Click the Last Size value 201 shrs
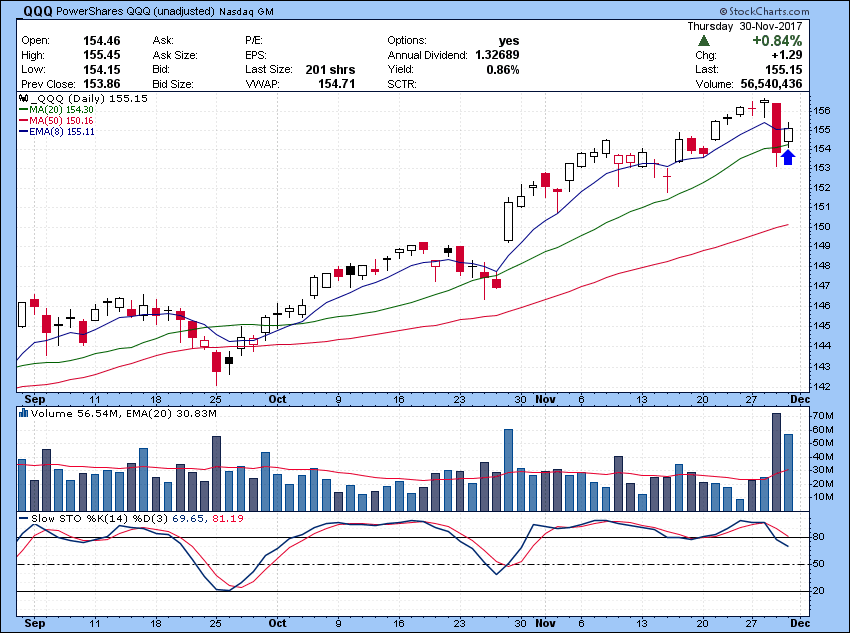This screenshot has height=633, width=850. 330,69
